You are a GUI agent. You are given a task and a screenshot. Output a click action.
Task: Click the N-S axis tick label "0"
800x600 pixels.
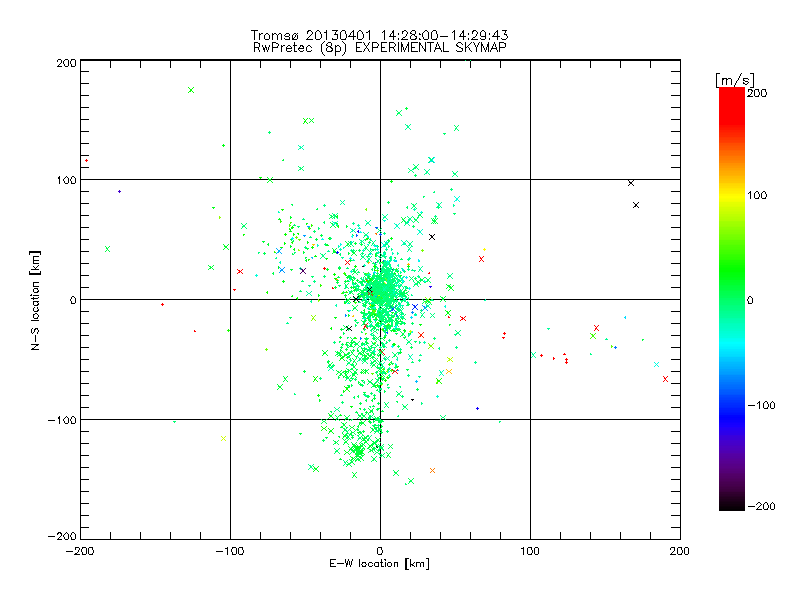click(73, 300)
